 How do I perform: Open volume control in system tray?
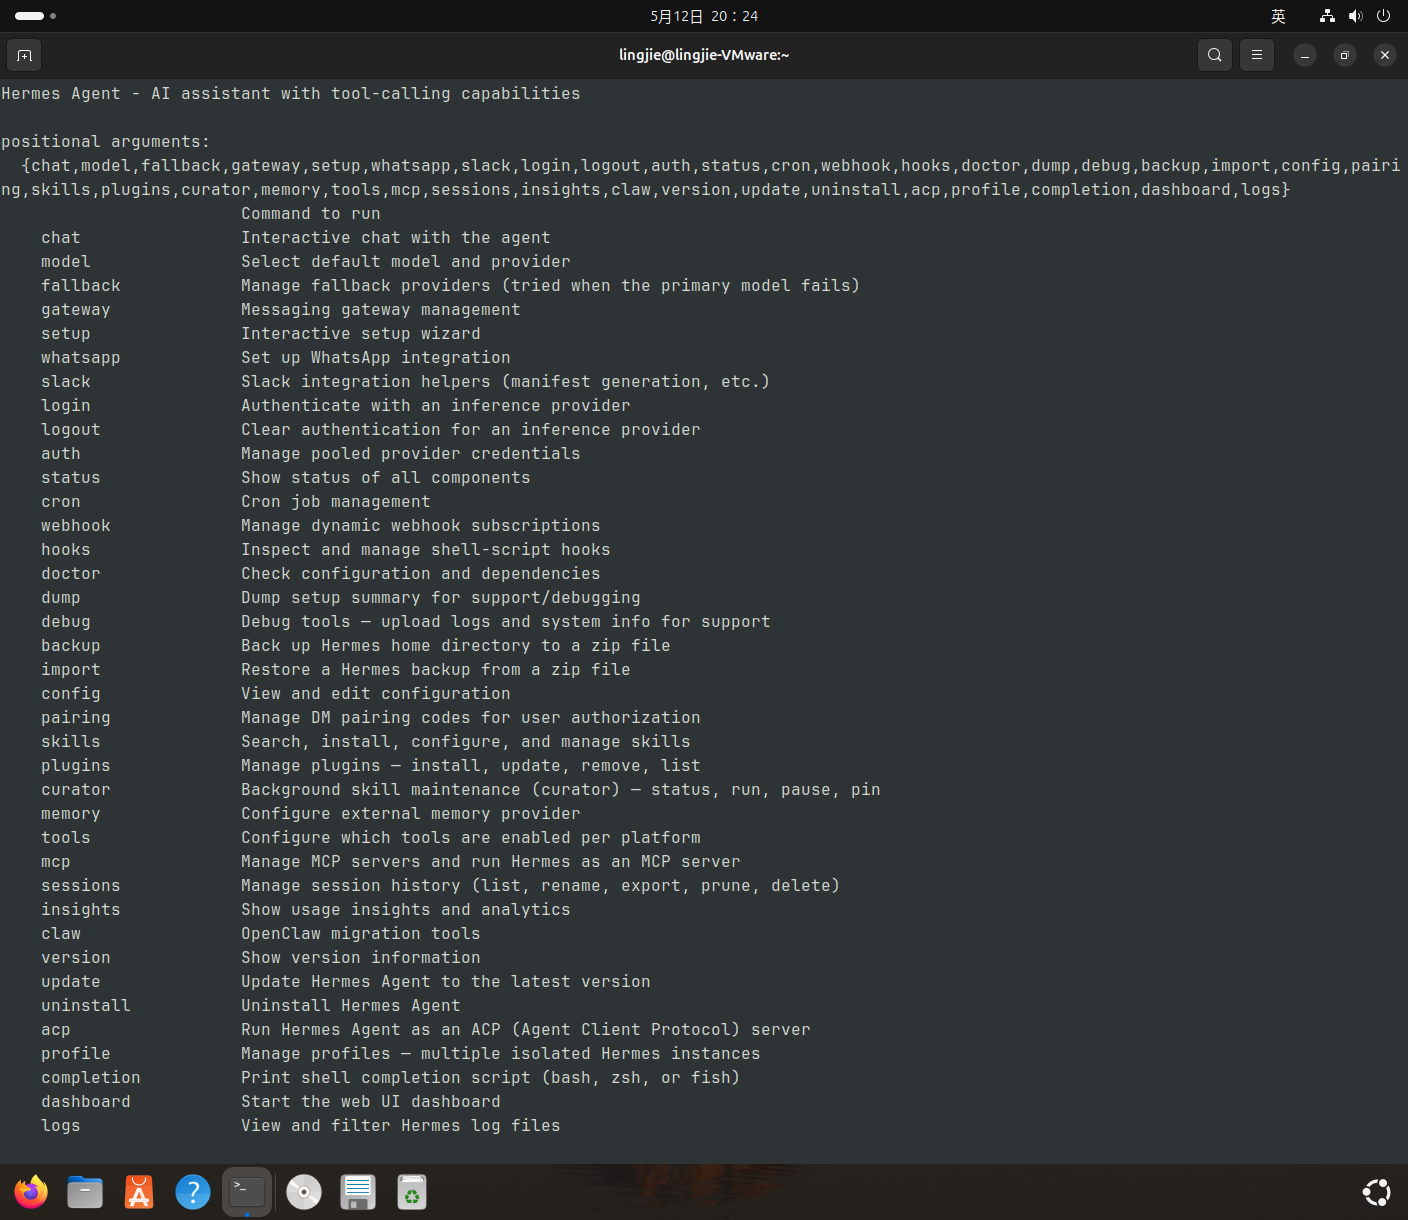1355,16
